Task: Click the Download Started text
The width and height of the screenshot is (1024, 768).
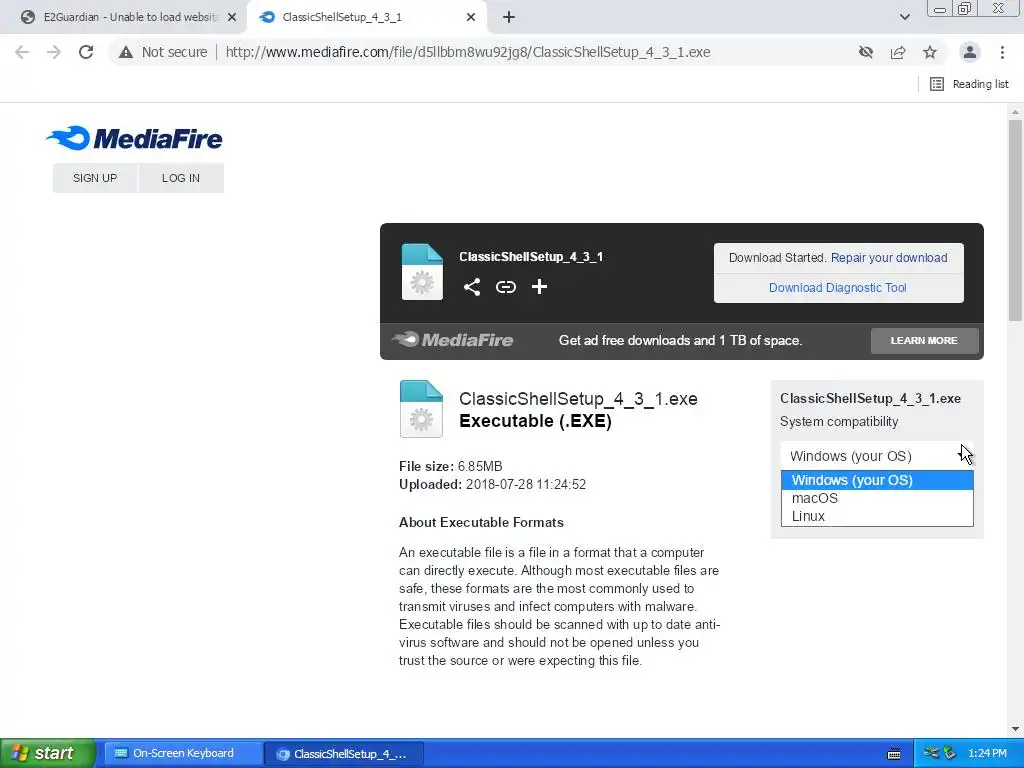Action: point(778,257)
